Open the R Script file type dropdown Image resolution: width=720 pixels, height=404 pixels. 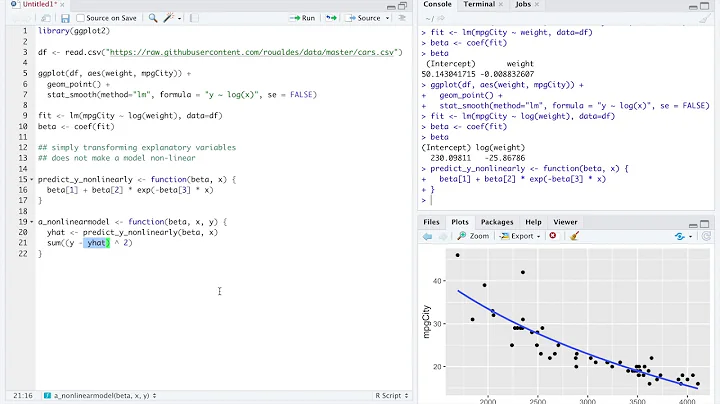[x=391, y=395]
